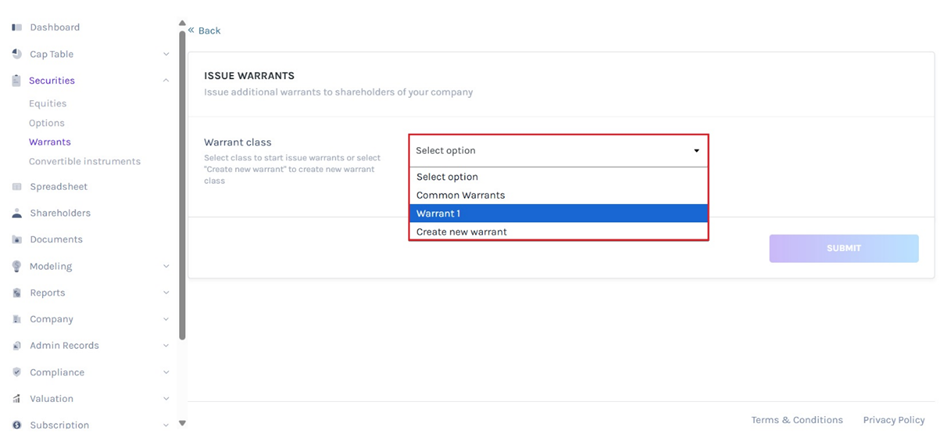Viewport: 940px width, 438px height.
Task: Click the Cap Table pie chart icon
Action: (17, 54)
